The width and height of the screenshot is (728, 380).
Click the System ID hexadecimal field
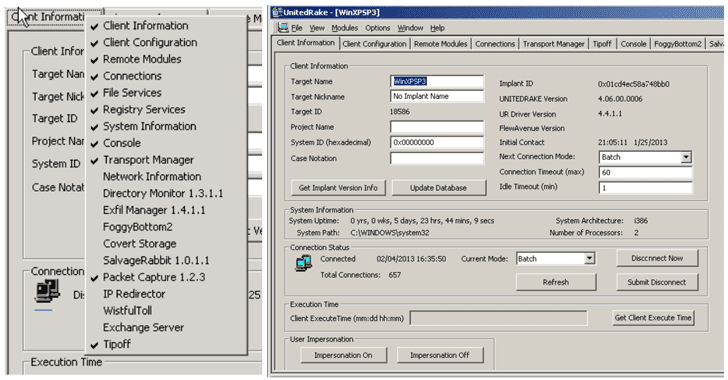click(x=437, y=142)
